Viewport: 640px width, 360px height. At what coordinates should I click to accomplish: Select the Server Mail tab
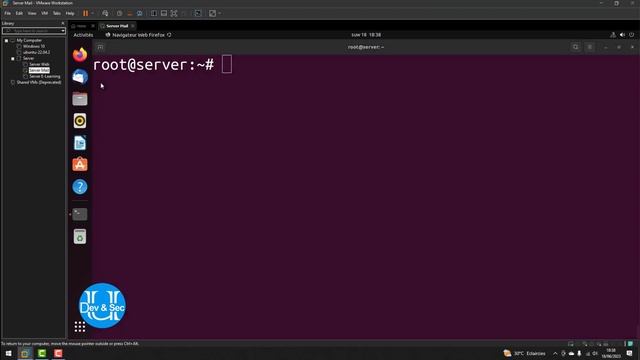point(117,26)
